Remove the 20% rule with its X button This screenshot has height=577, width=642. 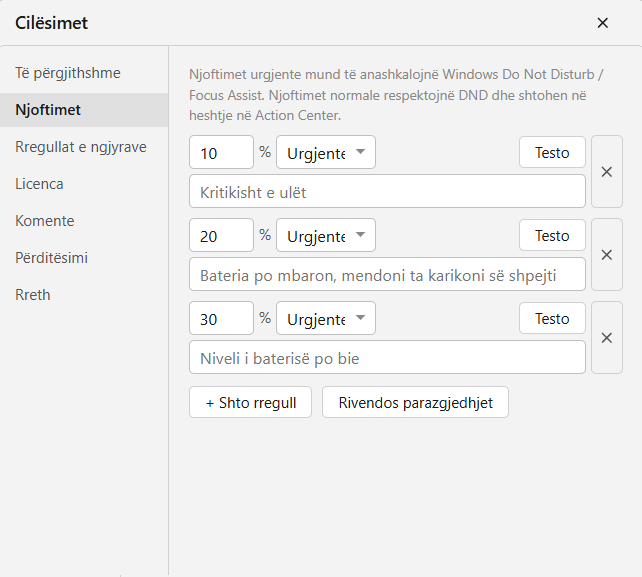coord(607,255)
